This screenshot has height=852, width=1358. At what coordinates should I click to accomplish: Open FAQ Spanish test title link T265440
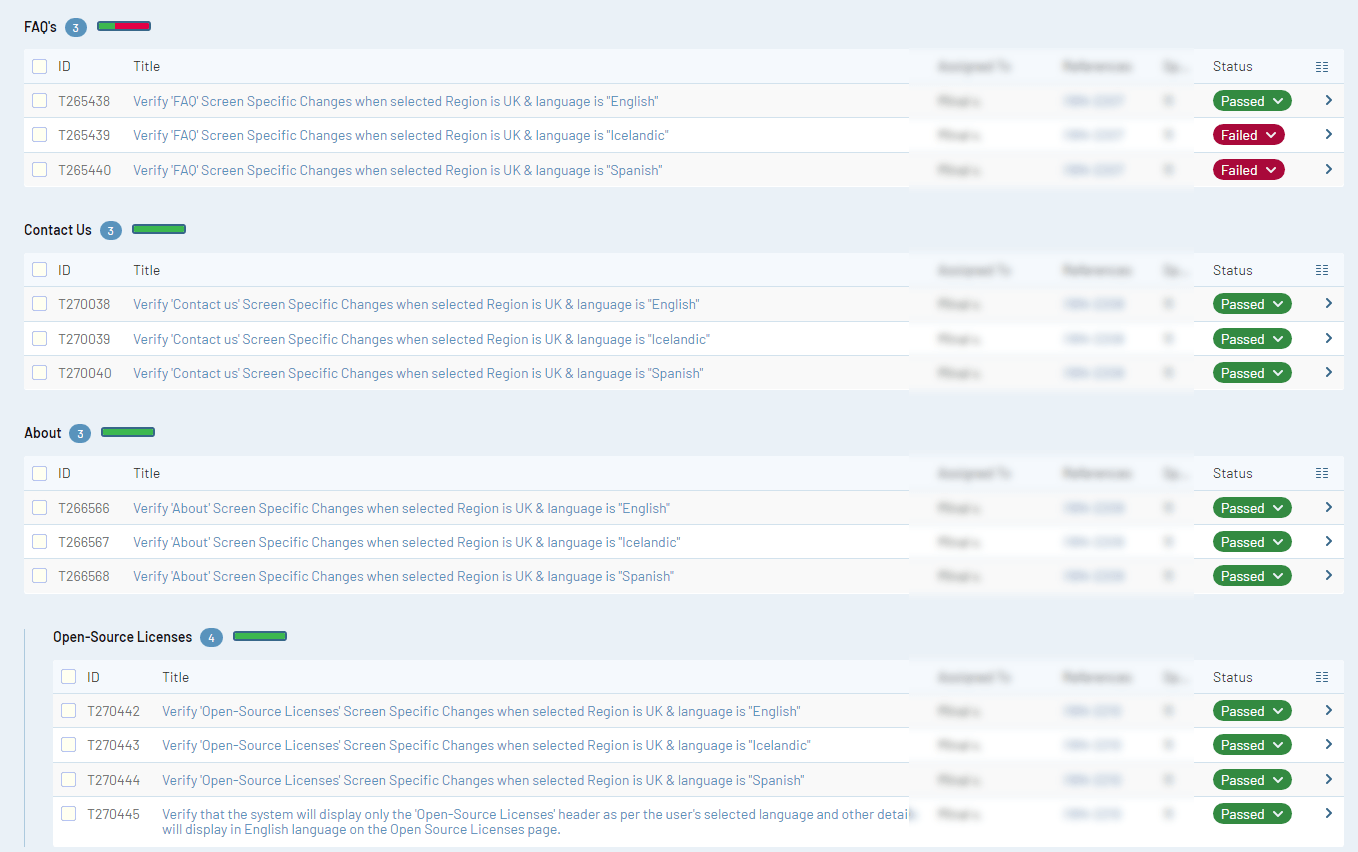[397, 170]
